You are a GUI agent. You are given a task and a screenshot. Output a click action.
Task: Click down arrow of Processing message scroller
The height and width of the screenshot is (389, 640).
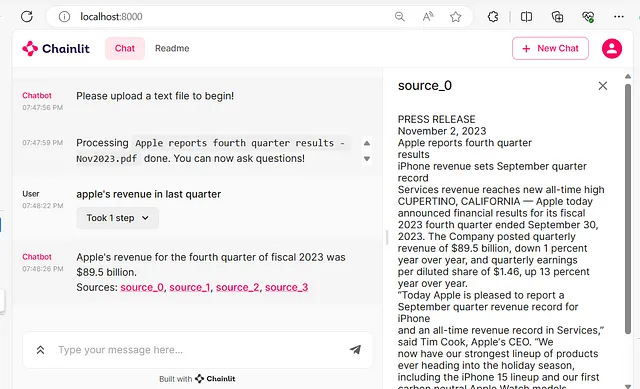point(367,159)
